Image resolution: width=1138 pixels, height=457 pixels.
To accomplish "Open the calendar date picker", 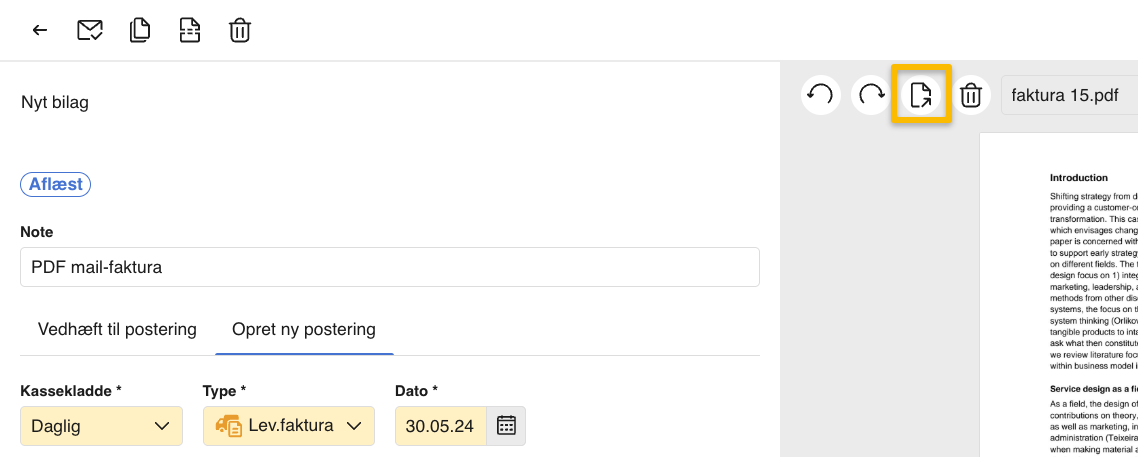I will tap(506, 426).
